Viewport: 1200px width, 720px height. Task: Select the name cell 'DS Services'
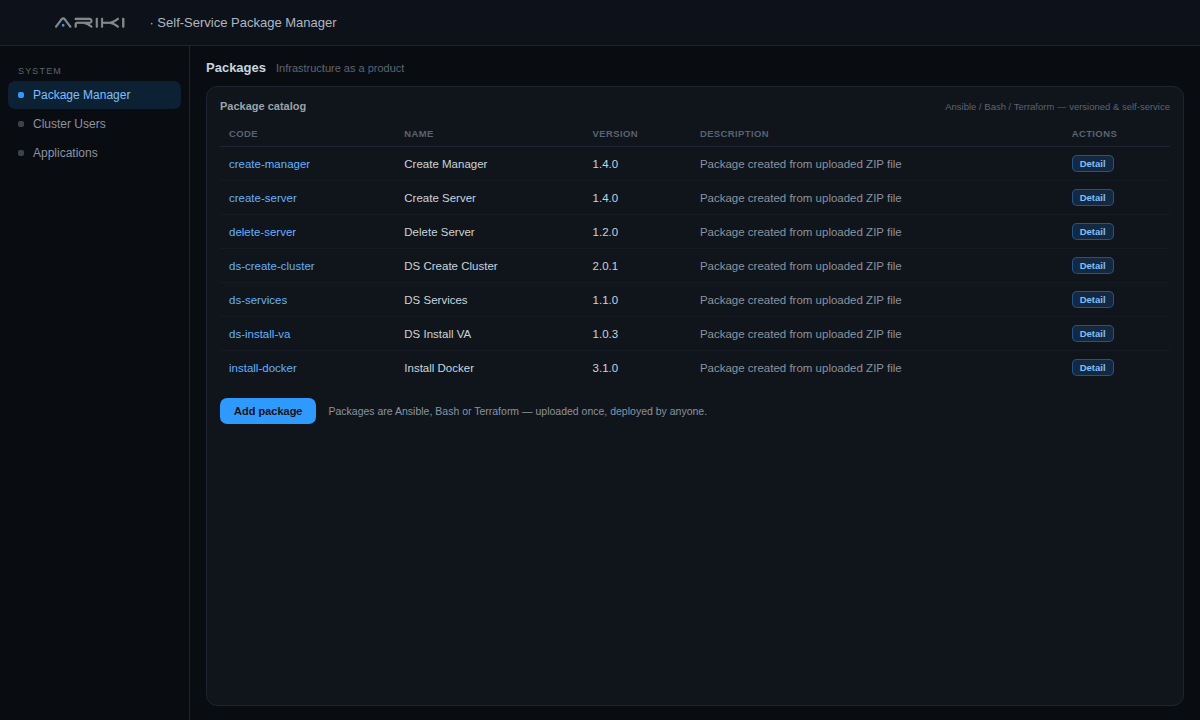tap(436, 300)
